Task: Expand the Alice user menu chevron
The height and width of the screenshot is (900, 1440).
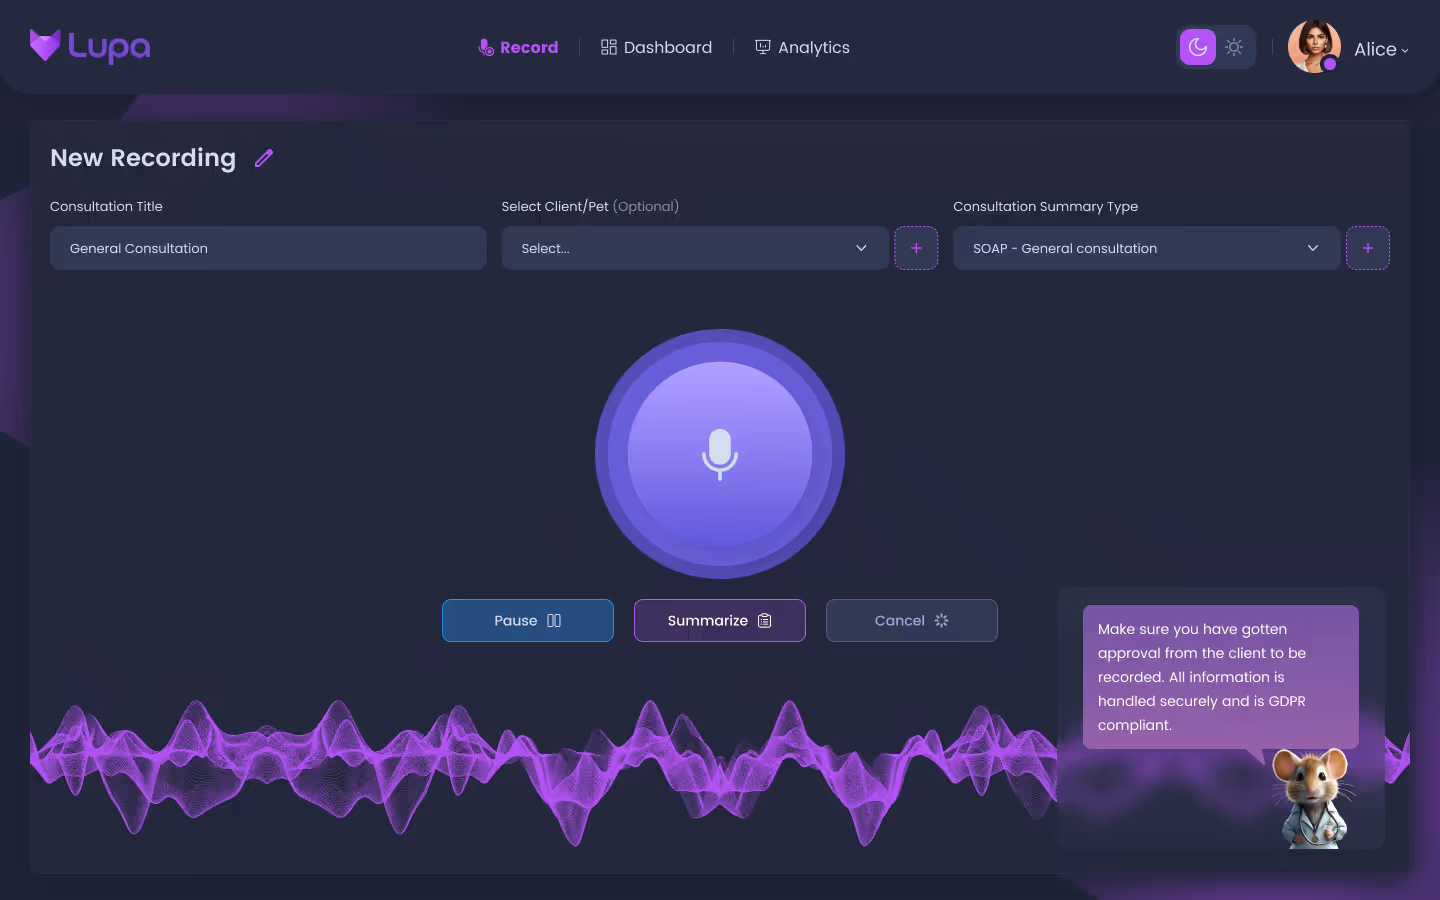Action: tap(1405, 50)
